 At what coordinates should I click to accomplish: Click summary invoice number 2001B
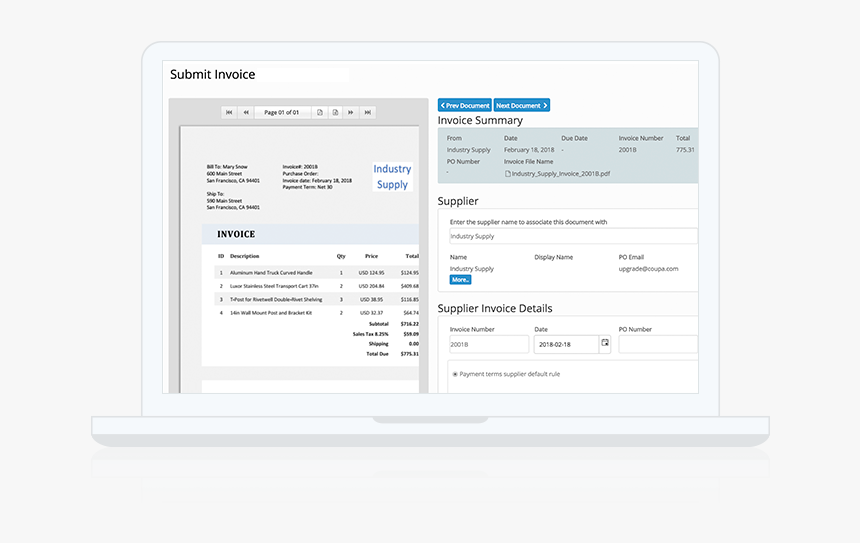pyautogui.click(x=627, y=150)
